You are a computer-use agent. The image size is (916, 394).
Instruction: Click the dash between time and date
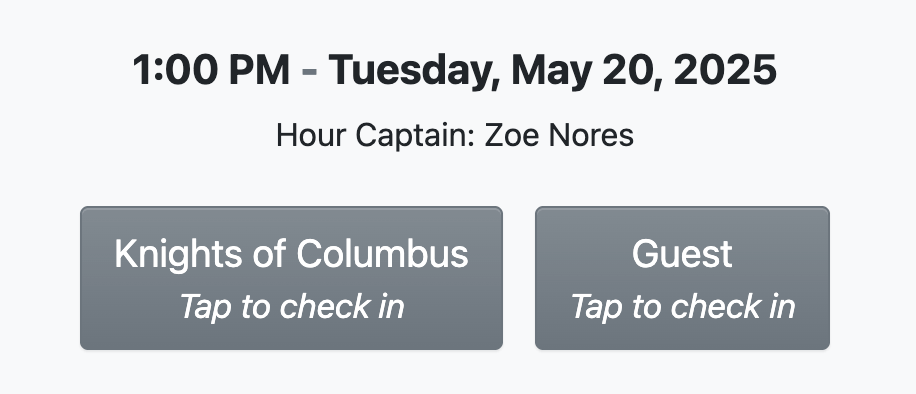[x=310, y=72]
